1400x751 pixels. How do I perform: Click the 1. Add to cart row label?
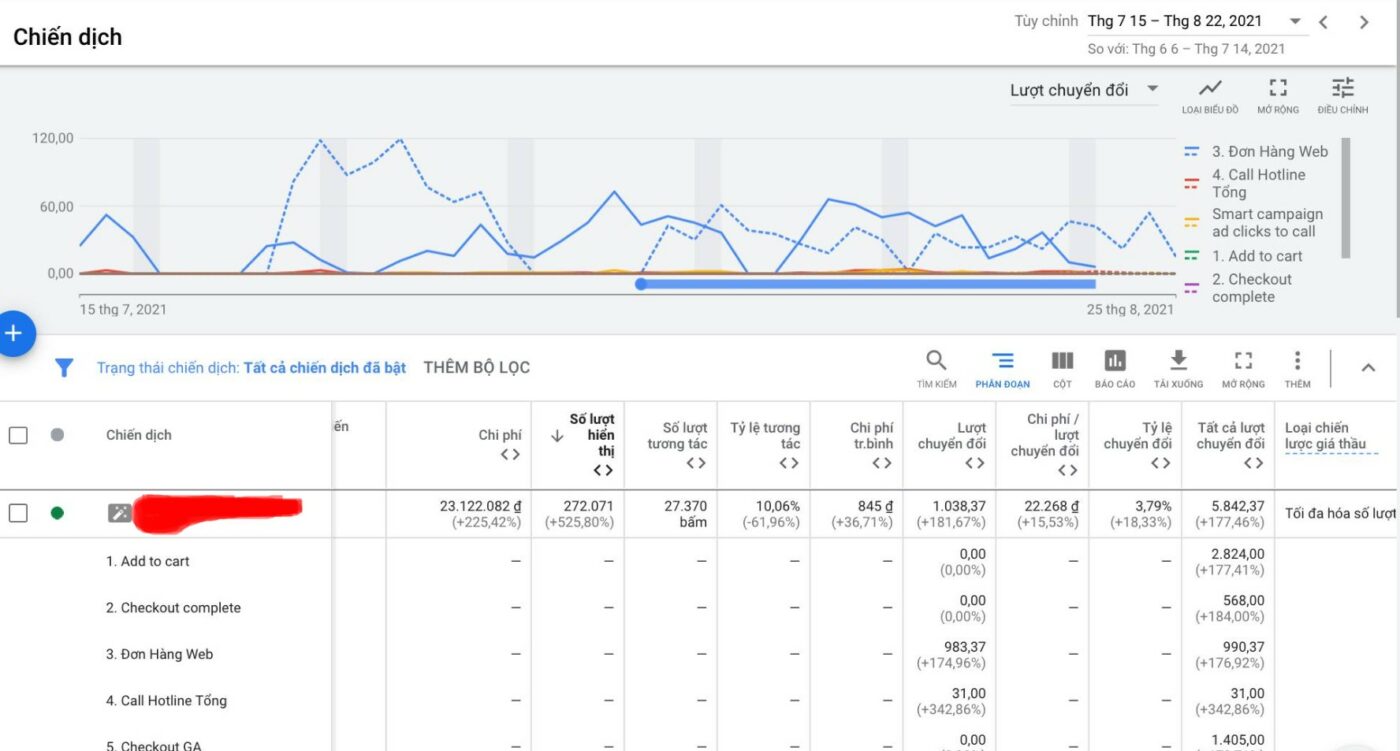click(x=147, y=561)
